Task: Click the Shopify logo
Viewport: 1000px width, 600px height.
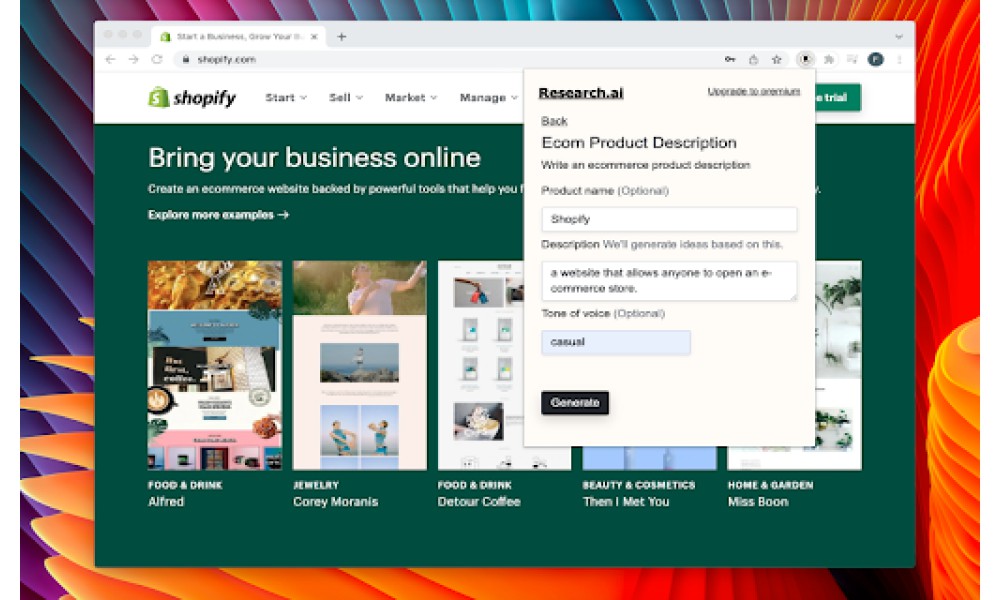Action: coord(192,98)
